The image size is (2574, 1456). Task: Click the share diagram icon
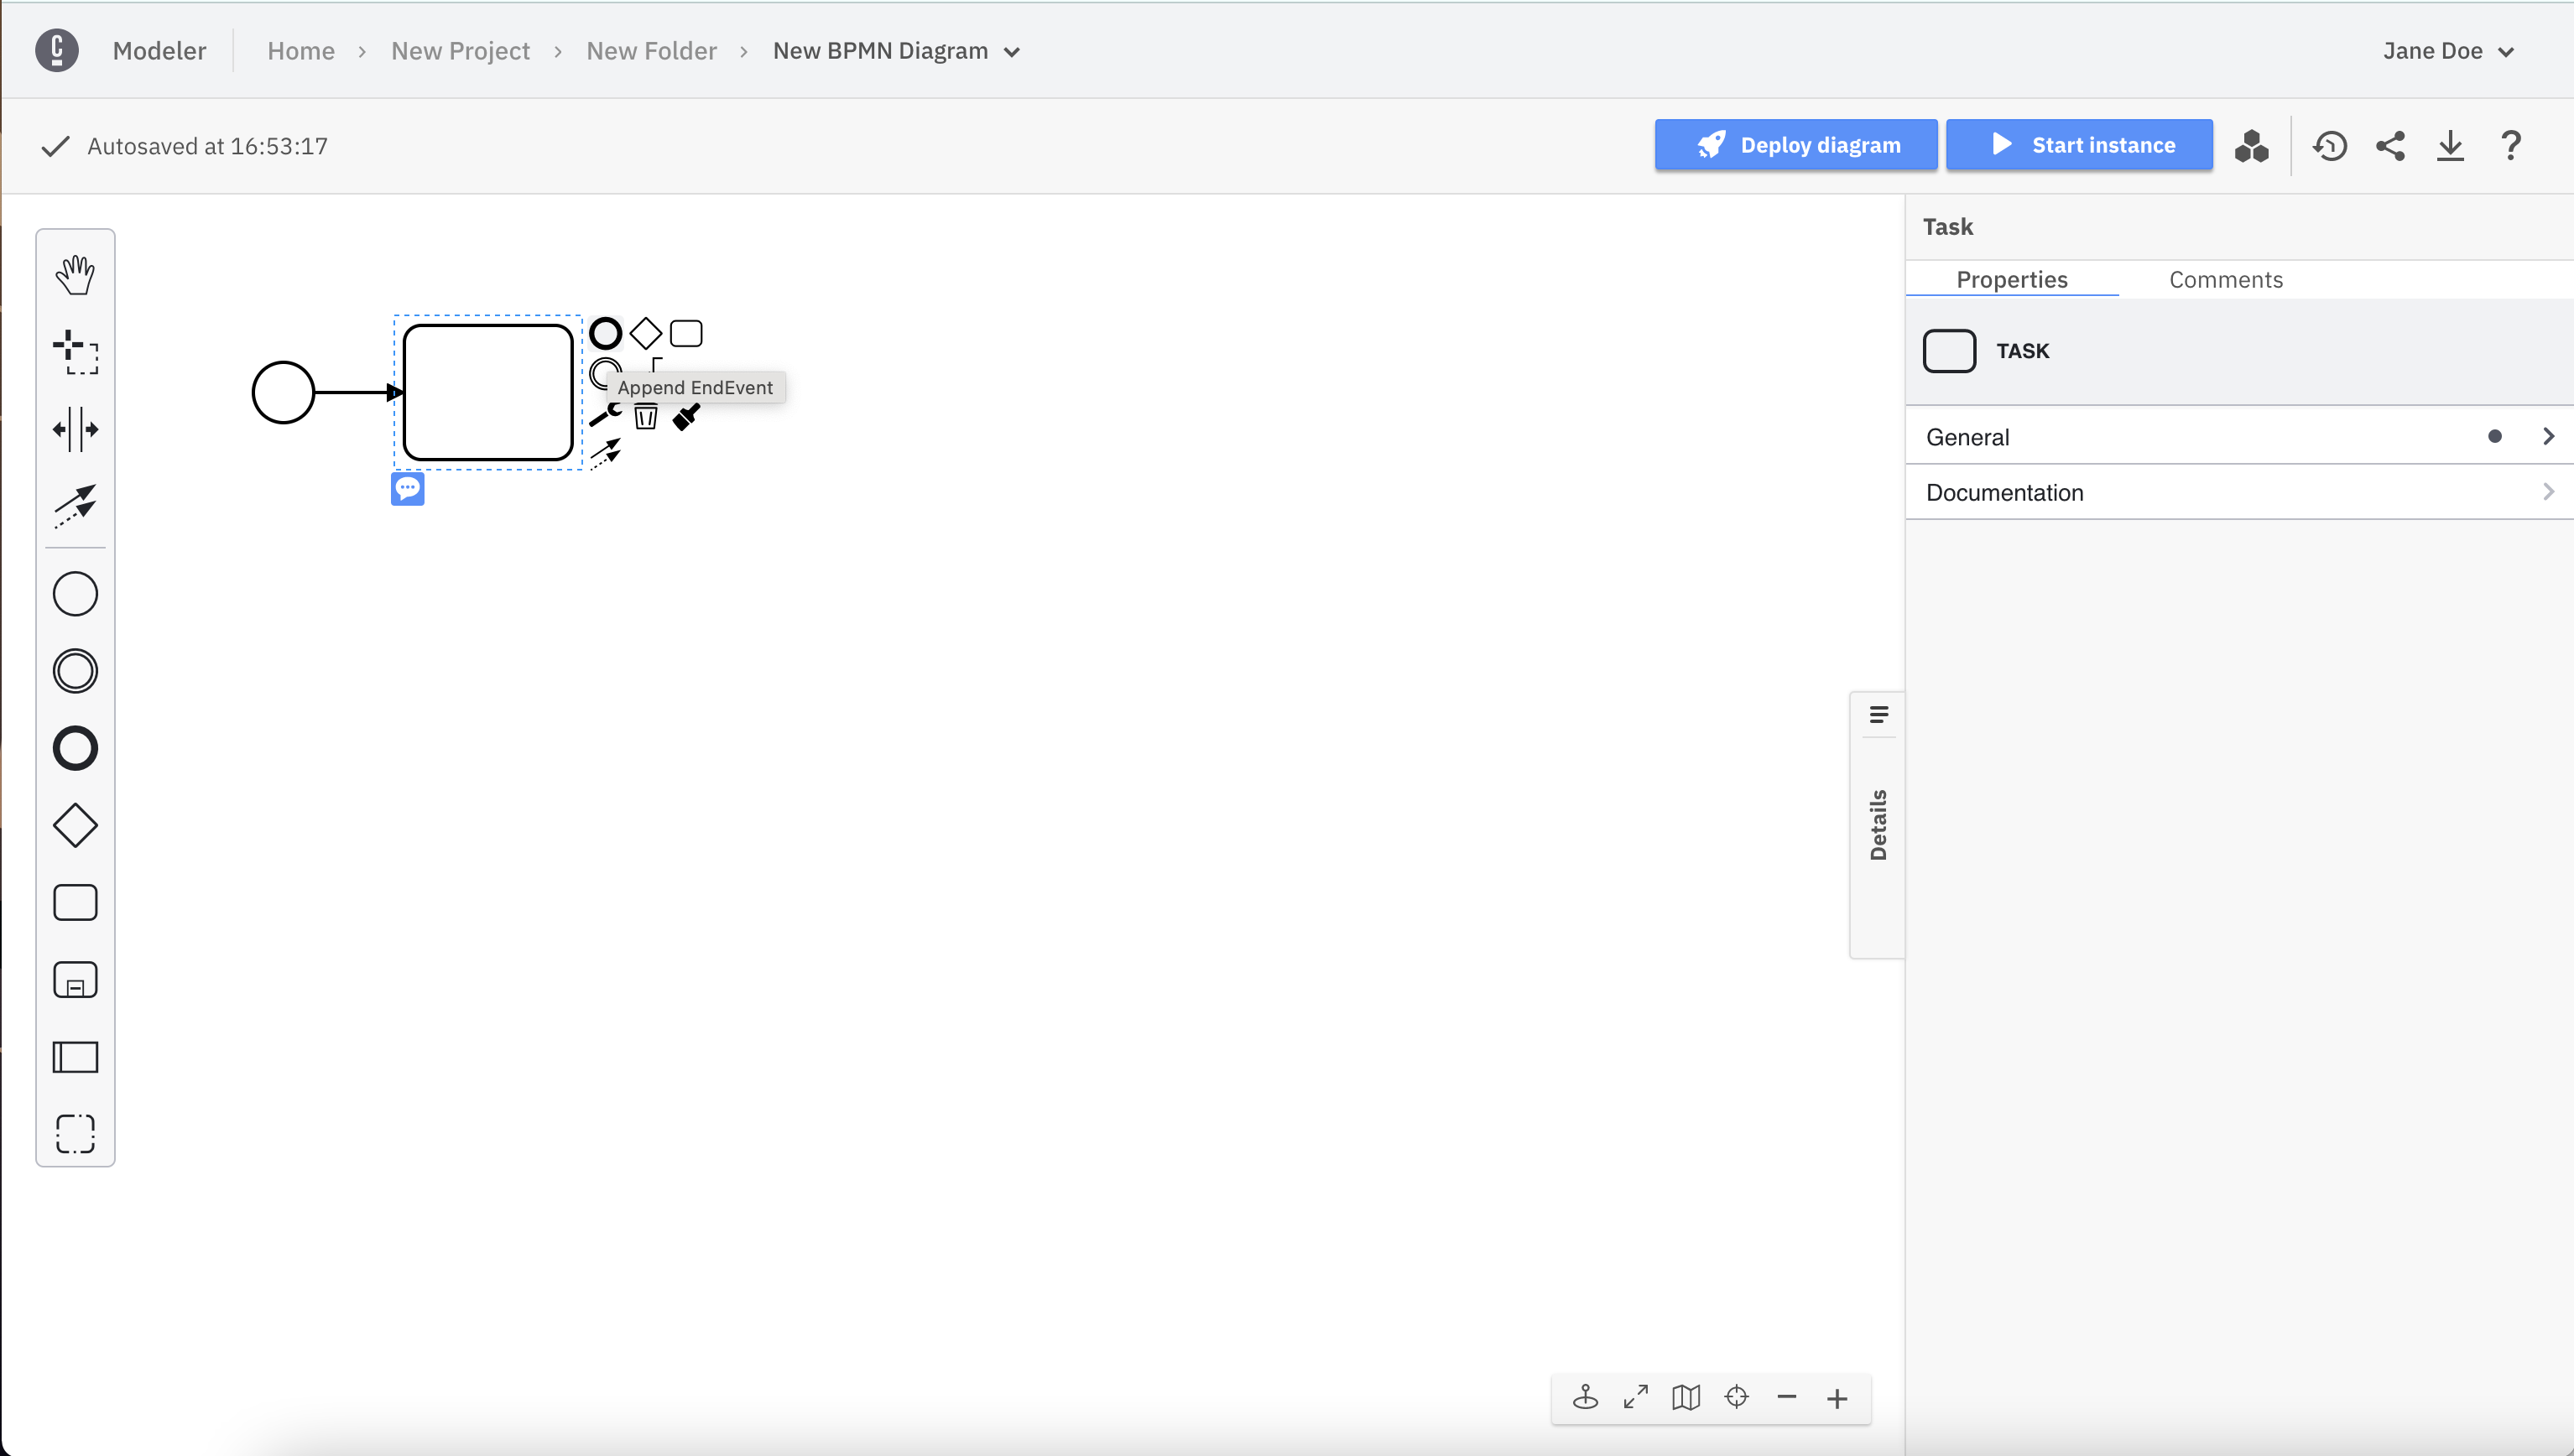pyautogui.click(x=2391, y=145)
